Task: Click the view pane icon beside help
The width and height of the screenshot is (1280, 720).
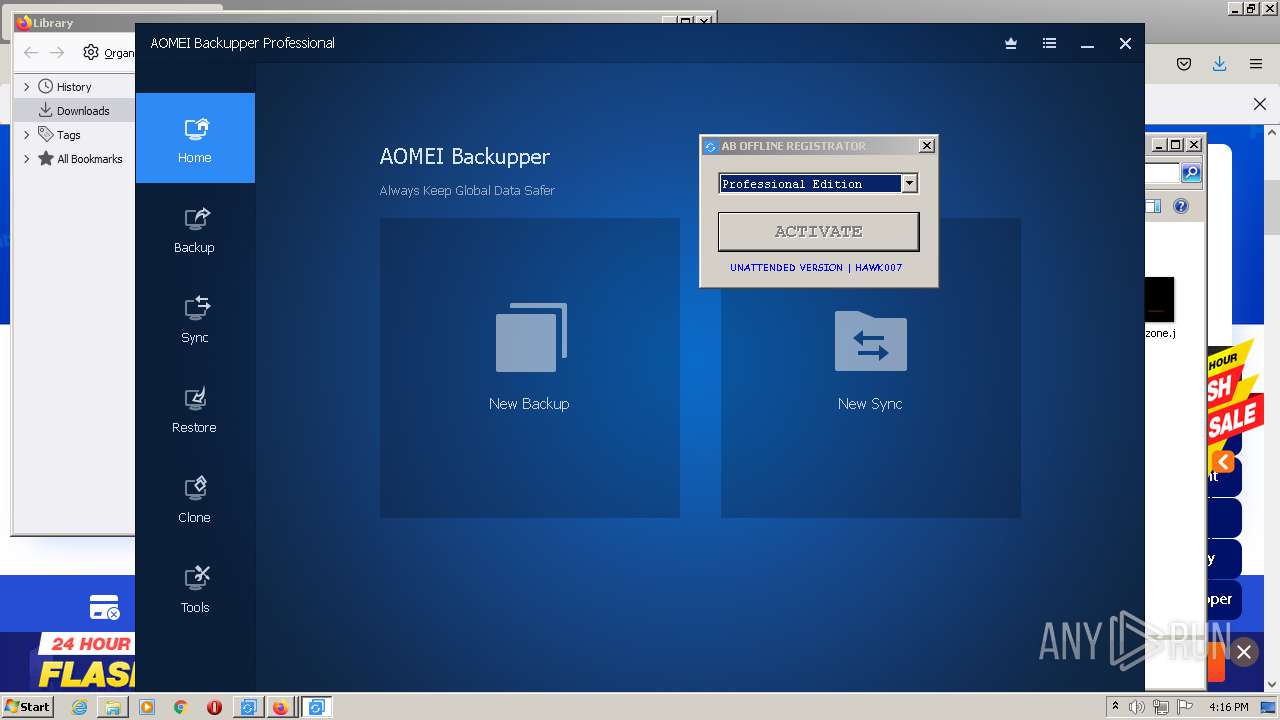Action: (1153, 206)
